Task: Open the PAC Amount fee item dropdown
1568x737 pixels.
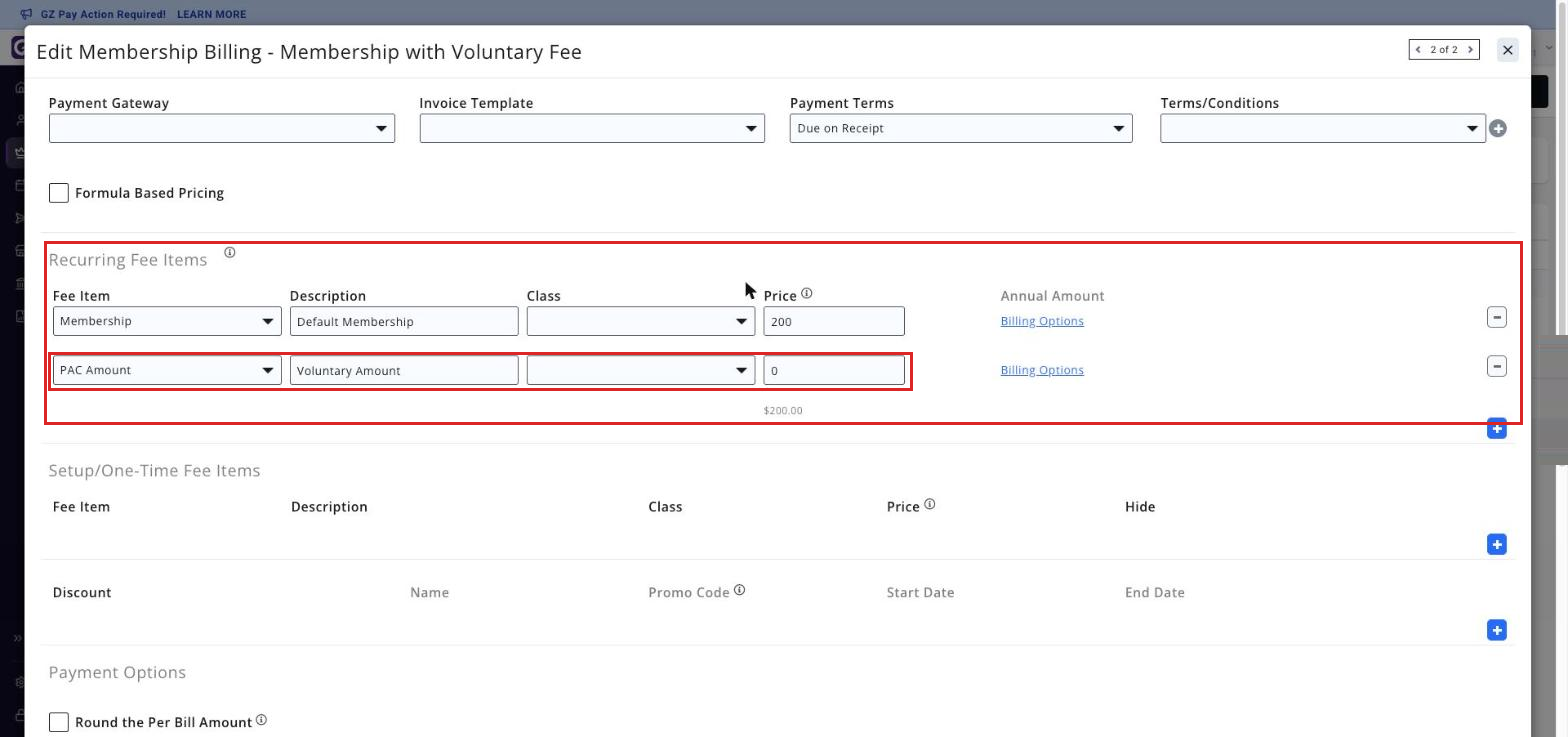Action: 167,370
